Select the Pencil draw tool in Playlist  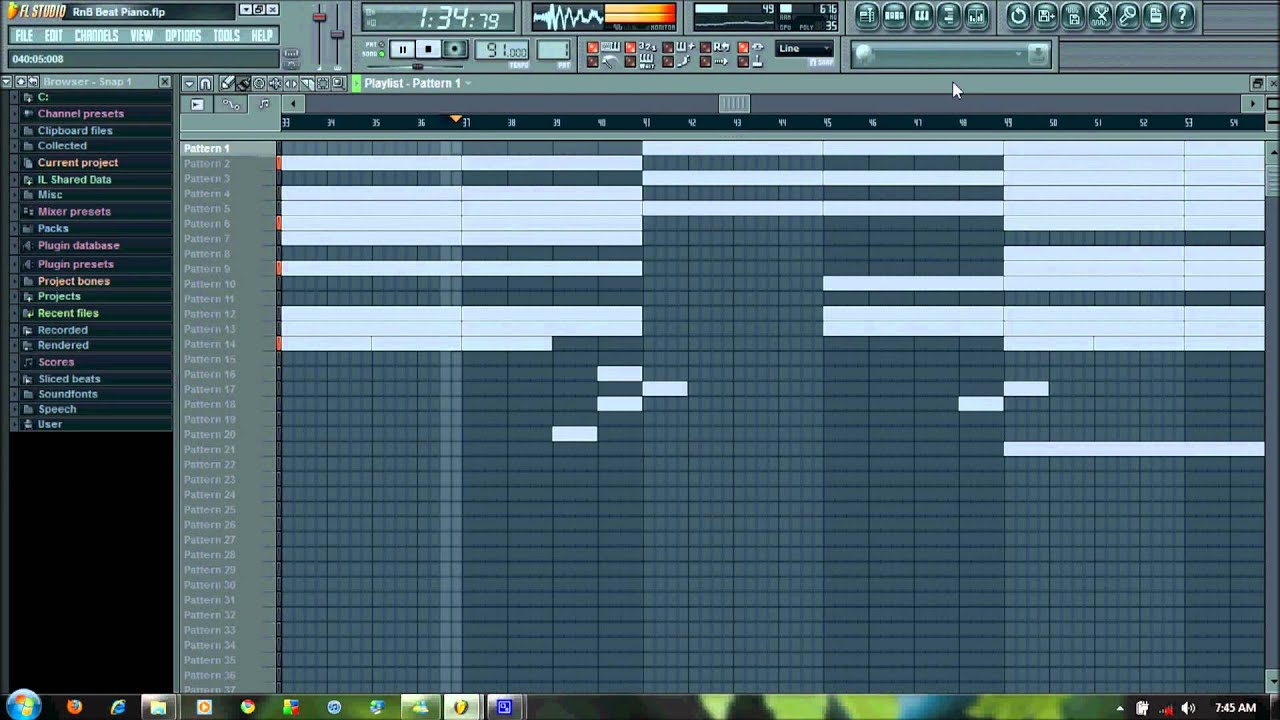point(227,83)
